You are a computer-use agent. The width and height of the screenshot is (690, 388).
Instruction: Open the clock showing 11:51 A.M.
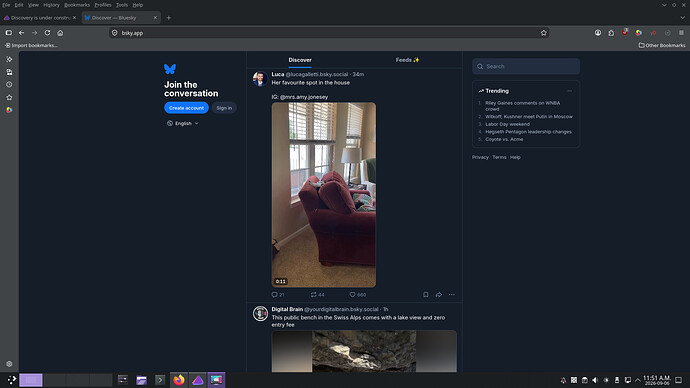coord(657,380)
